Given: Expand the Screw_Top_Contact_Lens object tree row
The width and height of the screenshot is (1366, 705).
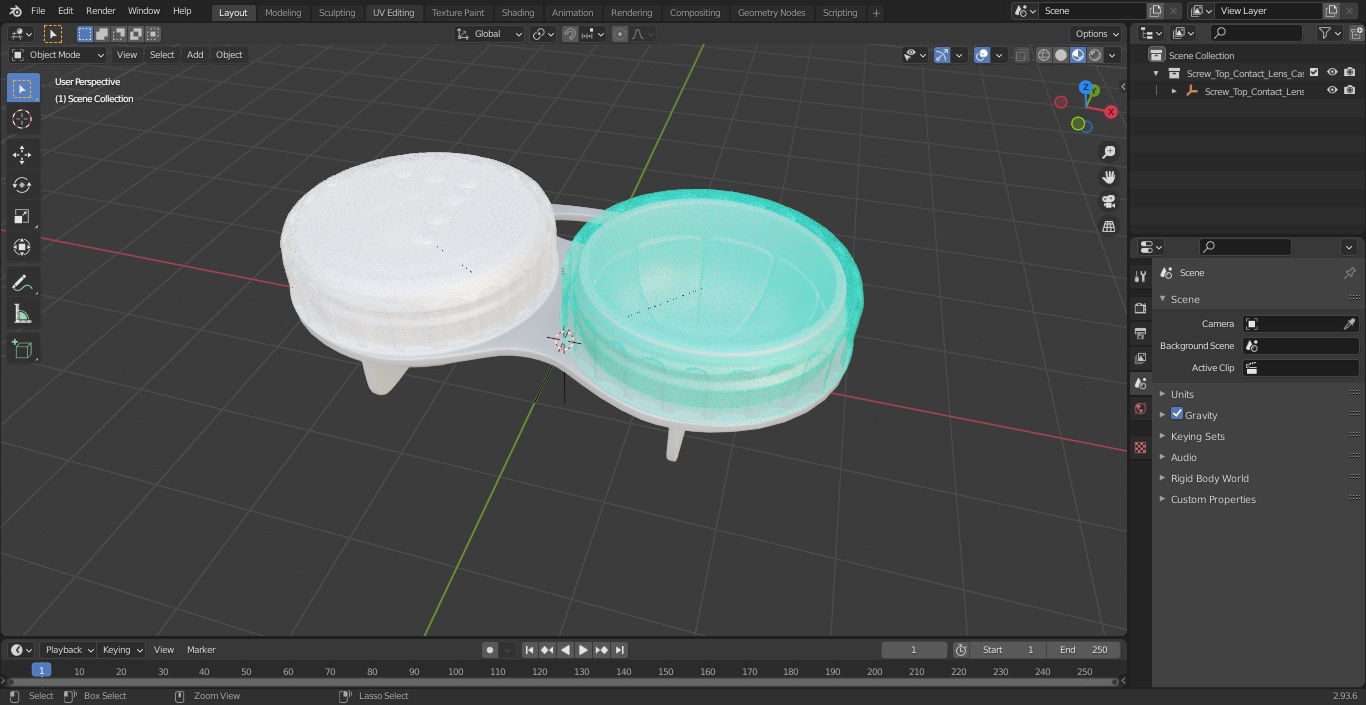Looking at the screenshot, I should (x=1174, y=91).
